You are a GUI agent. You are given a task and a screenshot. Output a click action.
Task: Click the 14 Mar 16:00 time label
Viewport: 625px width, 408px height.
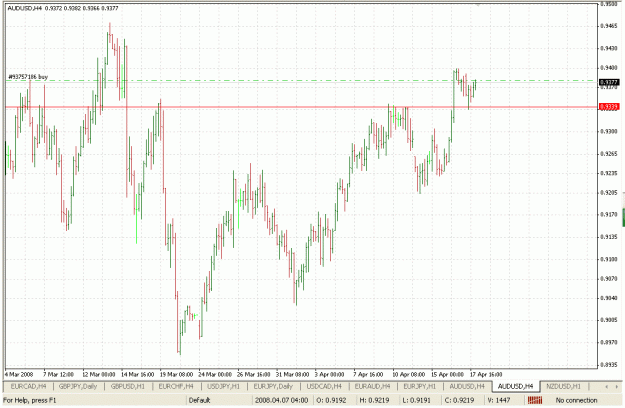(x=138, y=375)
